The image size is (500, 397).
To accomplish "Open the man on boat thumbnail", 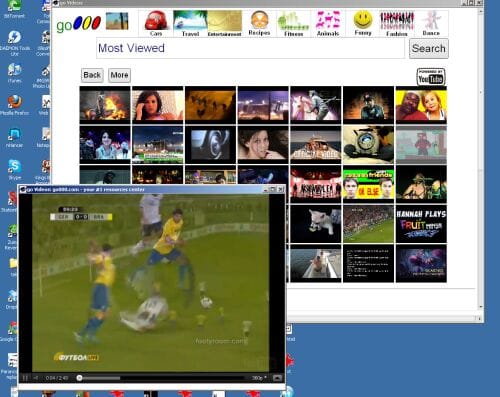I will coord(316,263).
